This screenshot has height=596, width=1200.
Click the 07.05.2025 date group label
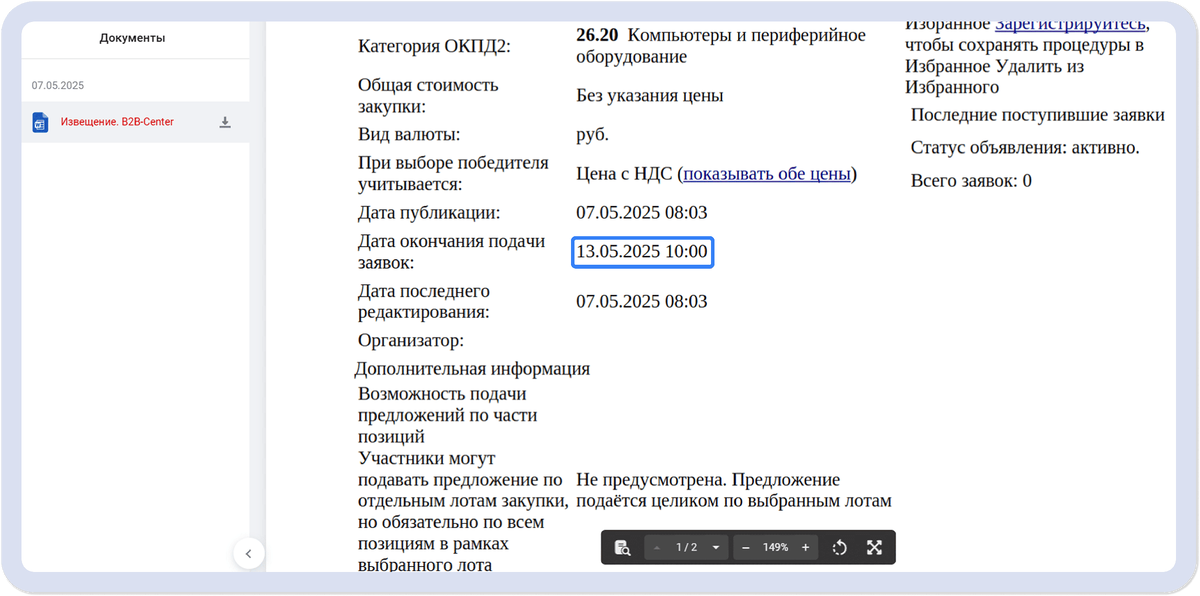pos(57,86)
